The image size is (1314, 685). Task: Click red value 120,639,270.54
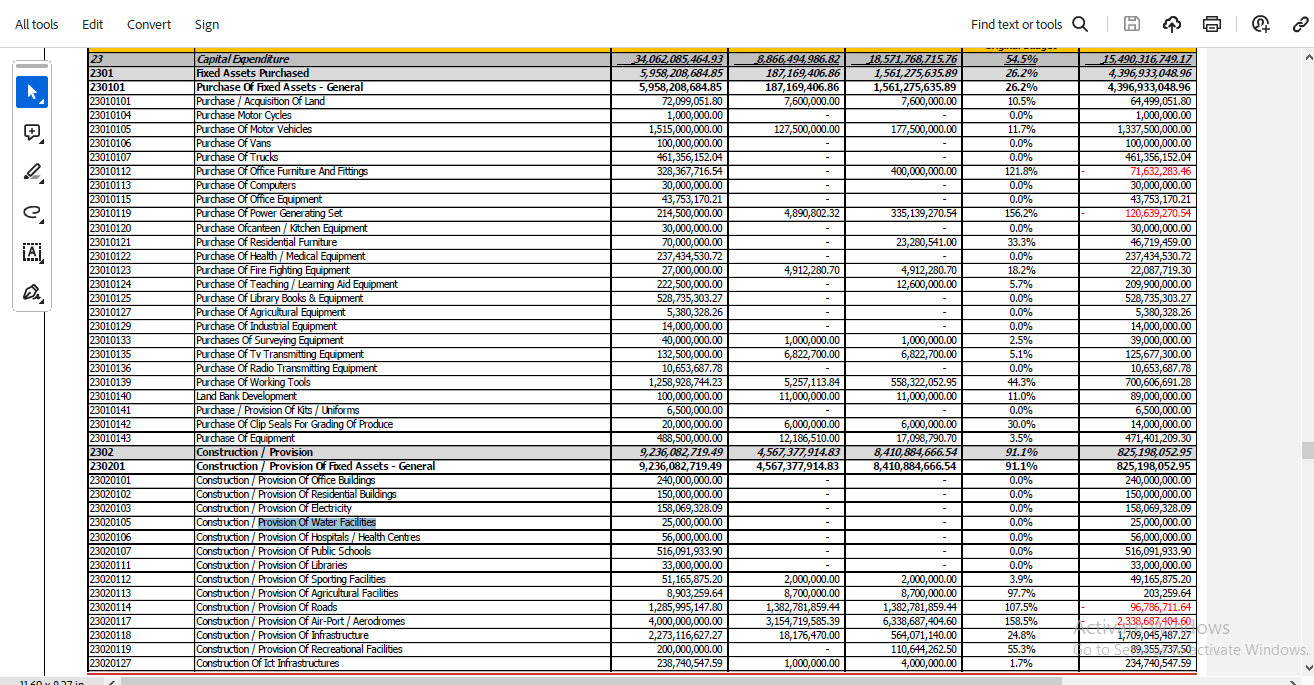(1158, 213)
